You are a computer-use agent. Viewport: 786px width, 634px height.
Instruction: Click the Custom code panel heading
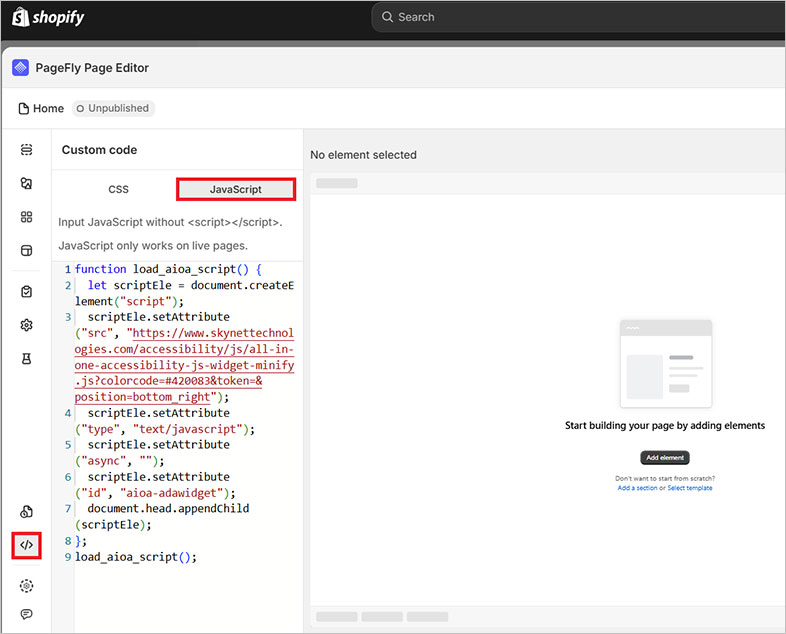point(99,150)
